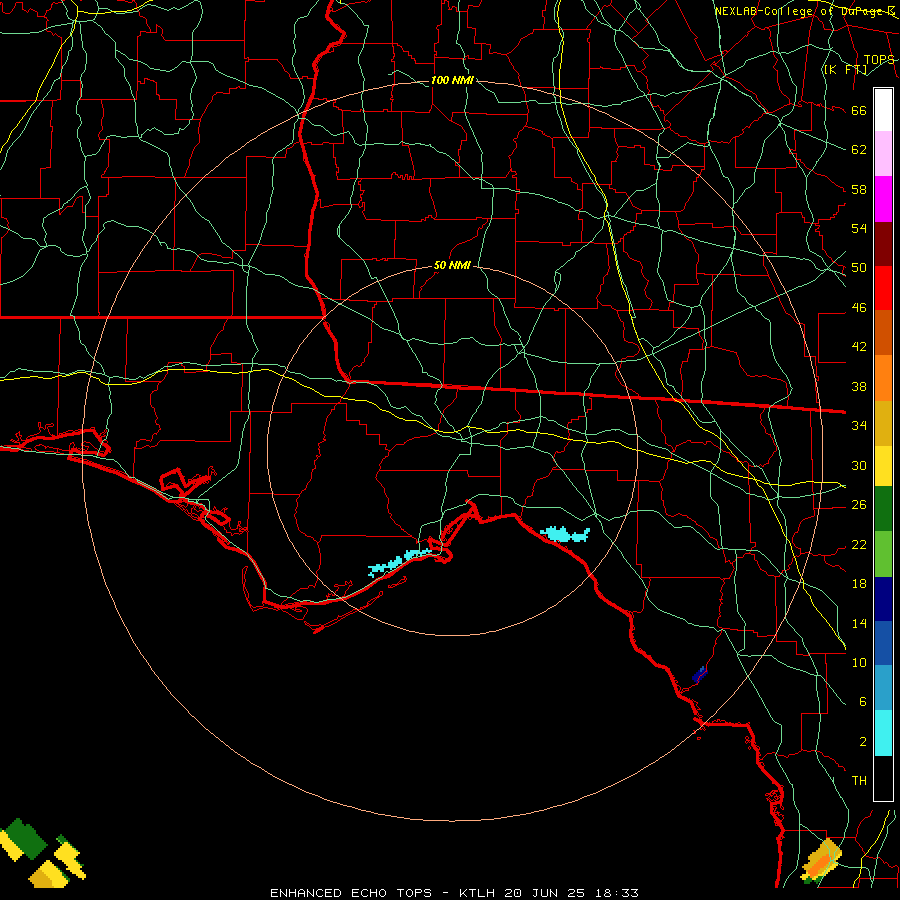The height and width of the screenshot is (900, 900).
Task: Click the "38" scale value label
Action: 859,386
